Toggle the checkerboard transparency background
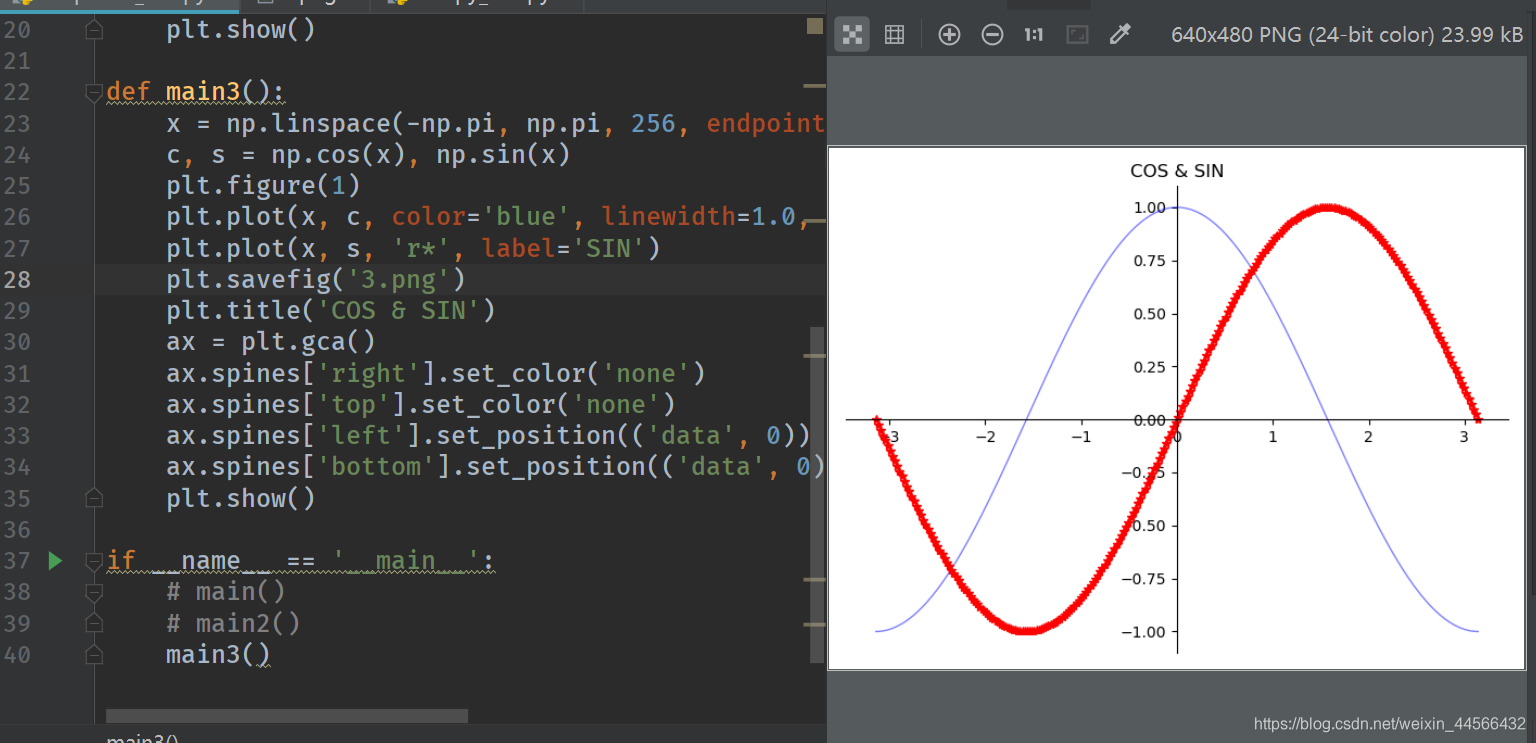Image resolution: width=1536 pixels, height=743 pixels. click(x=852, y=33)
